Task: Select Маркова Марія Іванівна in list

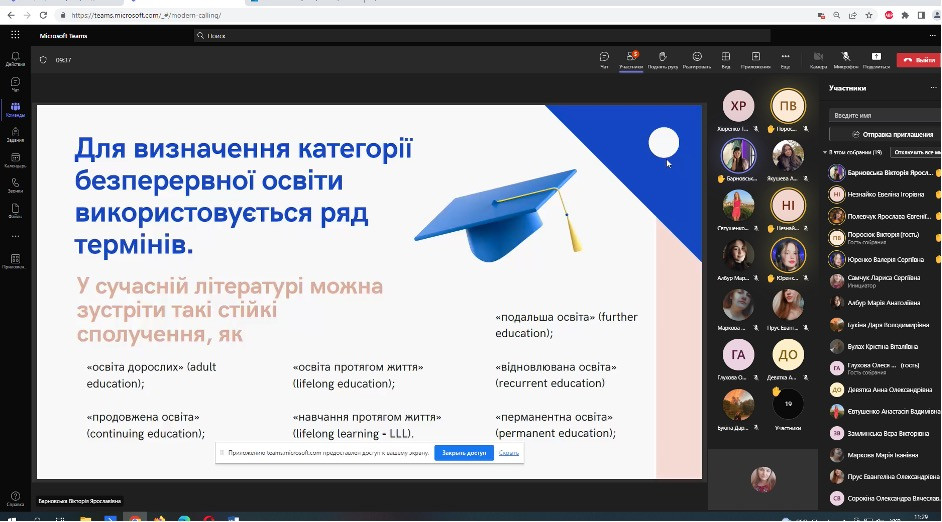Action: 884,455
